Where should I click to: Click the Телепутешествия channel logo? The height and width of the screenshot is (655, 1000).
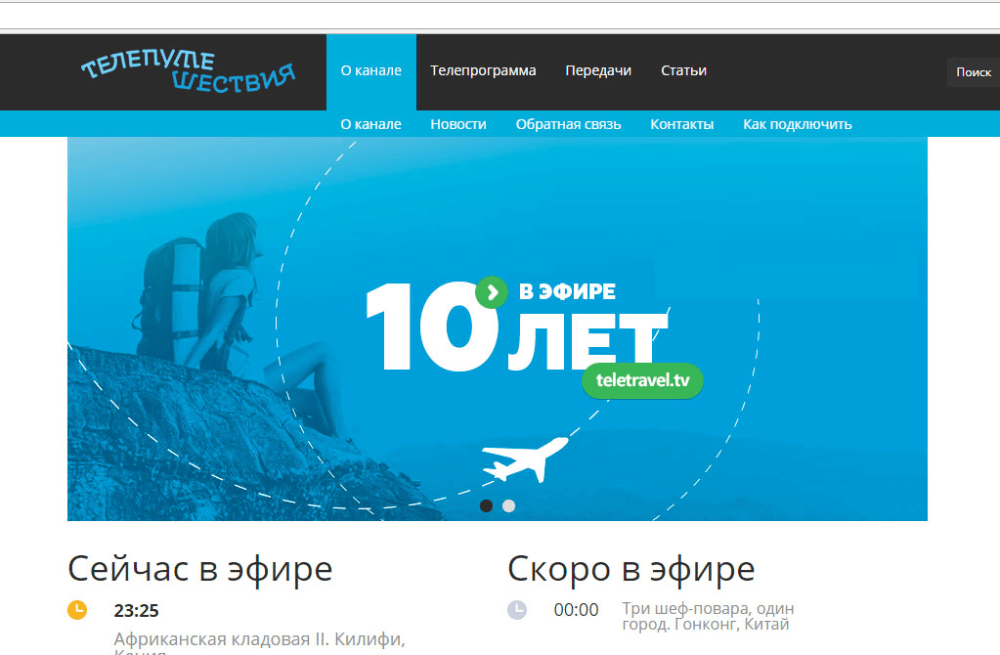point(188,73)
